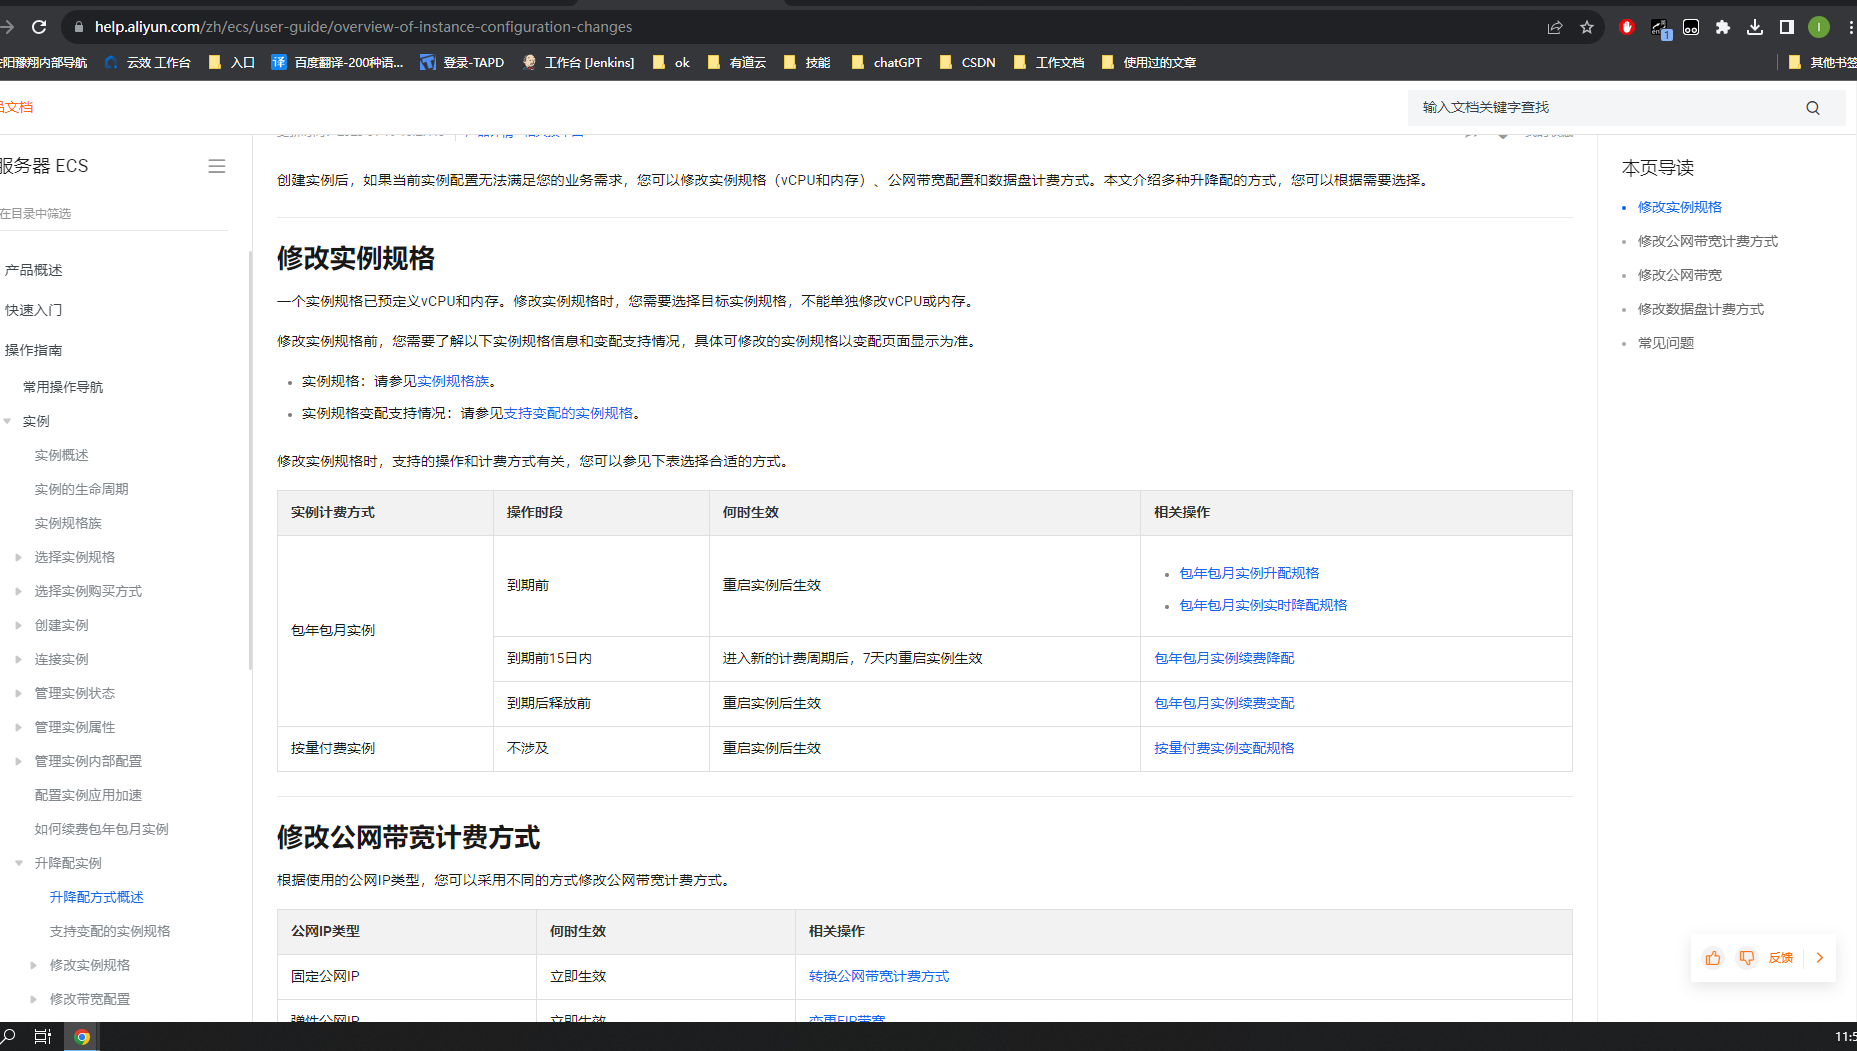Screen dimensions: 1857x1051
Task: Open the 登录-TAPD bookmark
Action: [x=462, y=62]
